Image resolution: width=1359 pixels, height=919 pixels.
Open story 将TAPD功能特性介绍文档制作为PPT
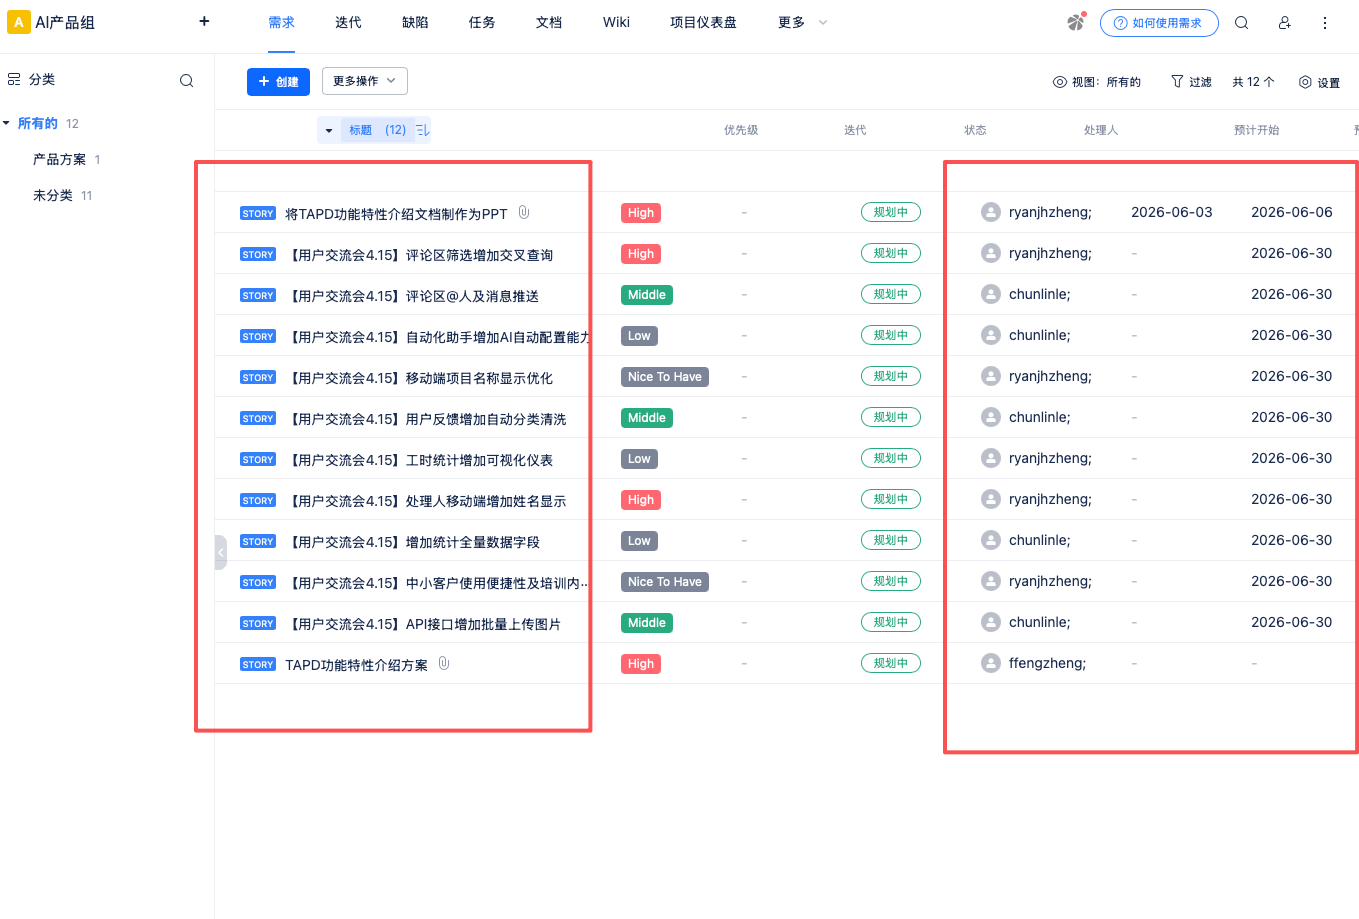coord(396,214)
